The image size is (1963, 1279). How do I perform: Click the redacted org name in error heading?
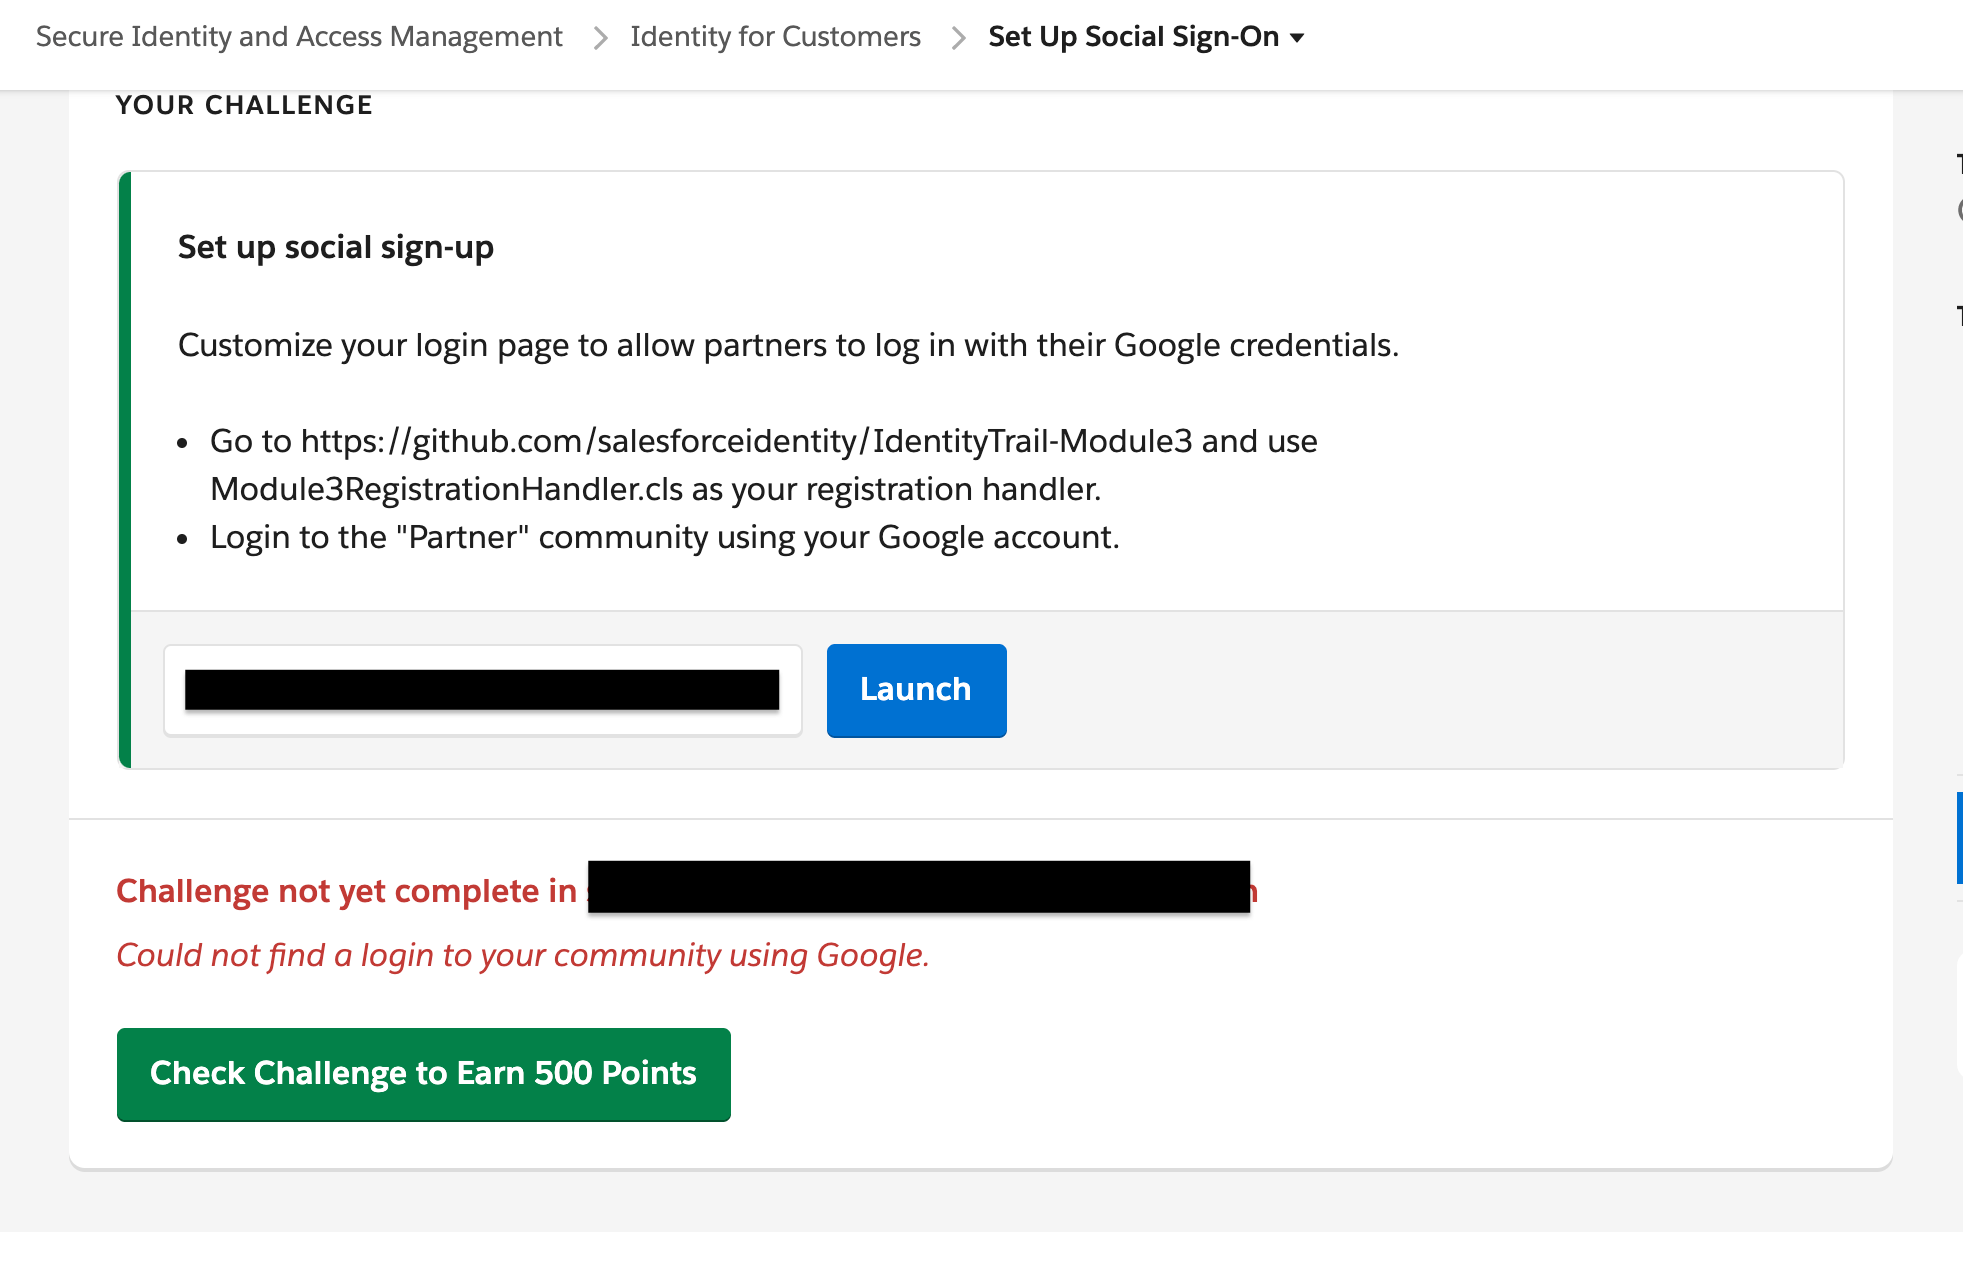(918, 887)
